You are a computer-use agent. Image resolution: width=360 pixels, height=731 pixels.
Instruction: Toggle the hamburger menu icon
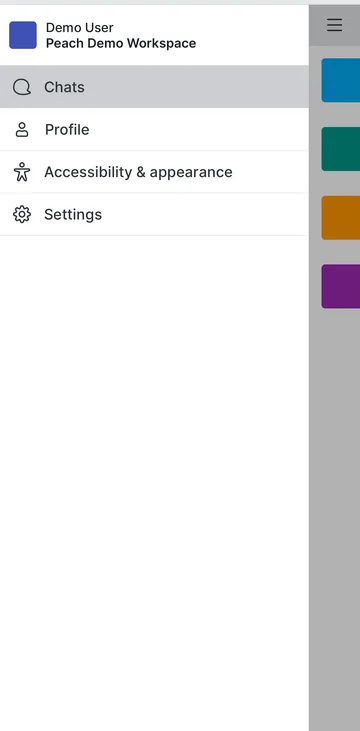pos(334,25)
